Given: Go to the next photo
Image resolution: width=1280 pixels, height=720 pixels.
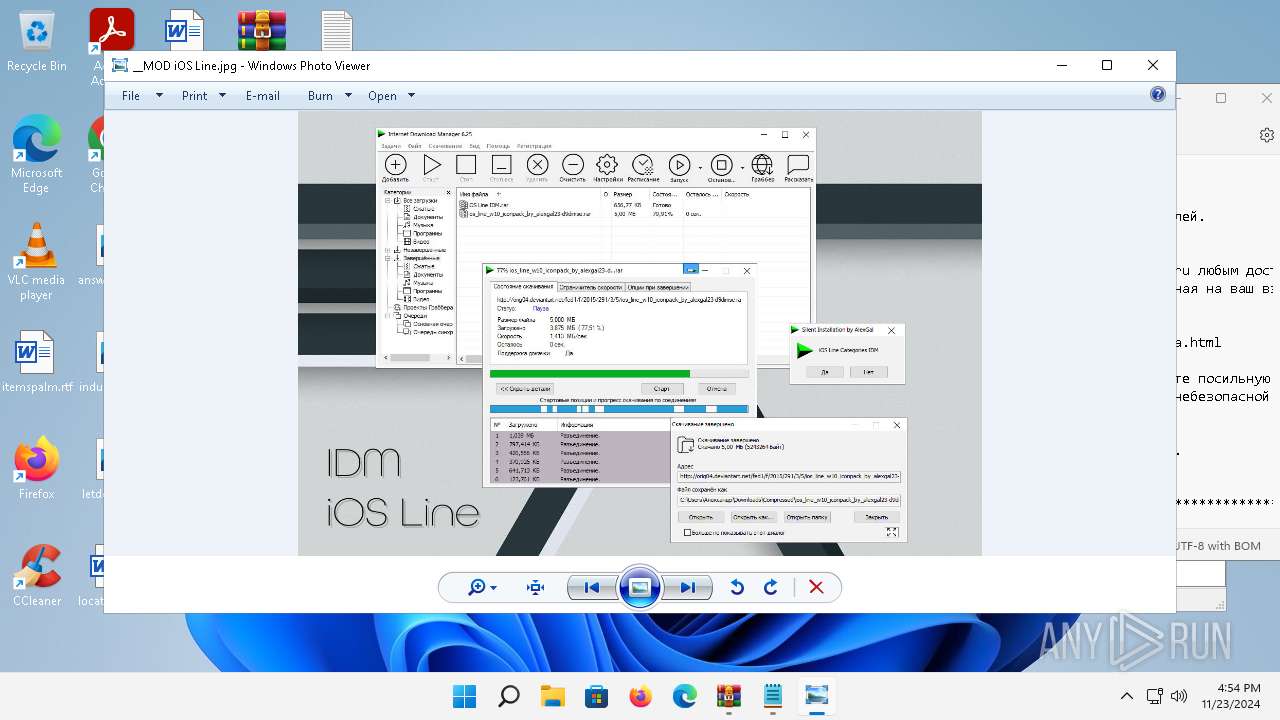Looking at the screenshot, I should click(x=688, y=587).
